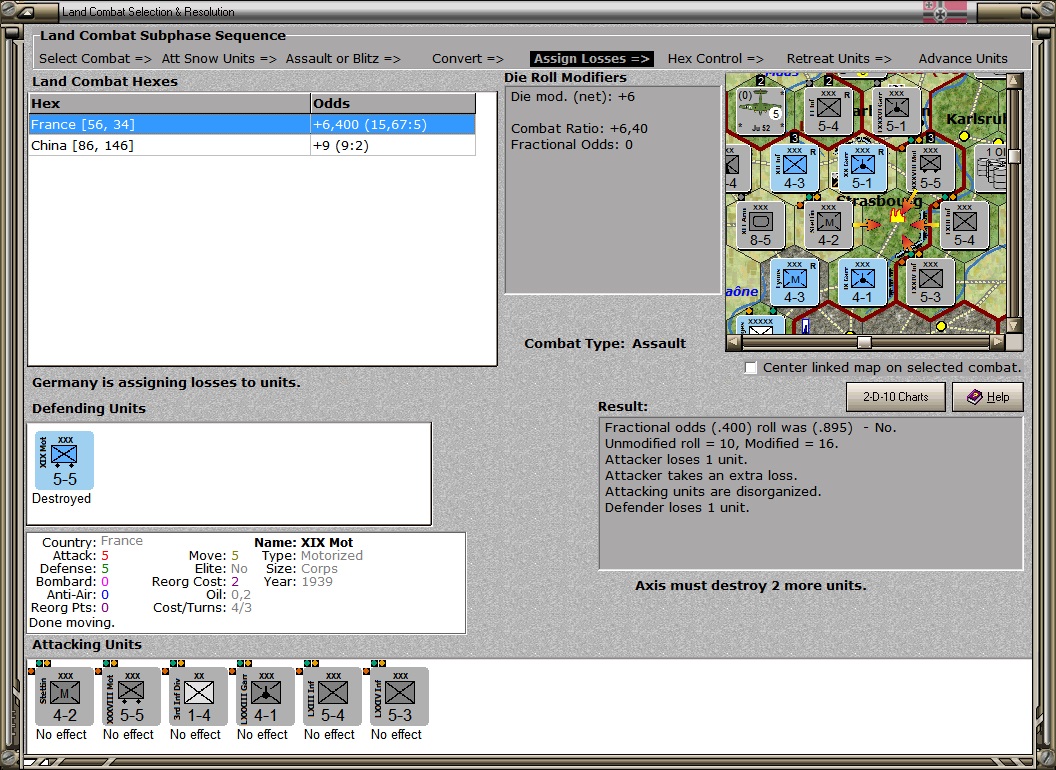Go to the Select Combat subphase

(95, 59)
